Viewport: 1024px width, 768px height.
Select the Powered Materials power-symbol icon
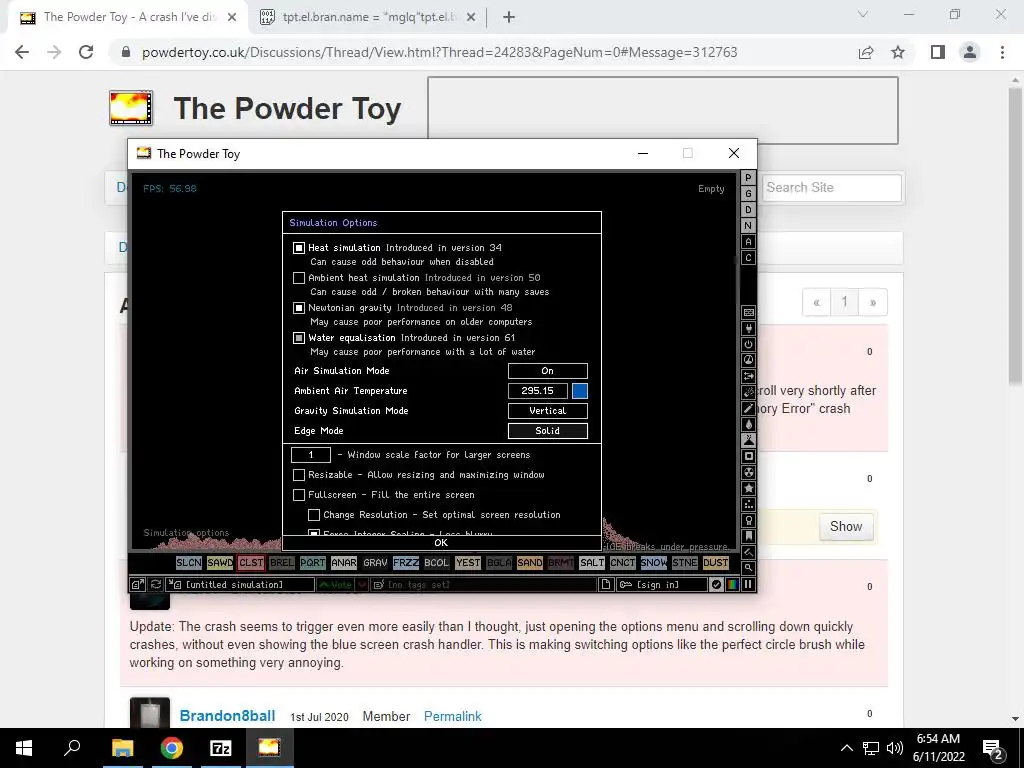[748, 344]
